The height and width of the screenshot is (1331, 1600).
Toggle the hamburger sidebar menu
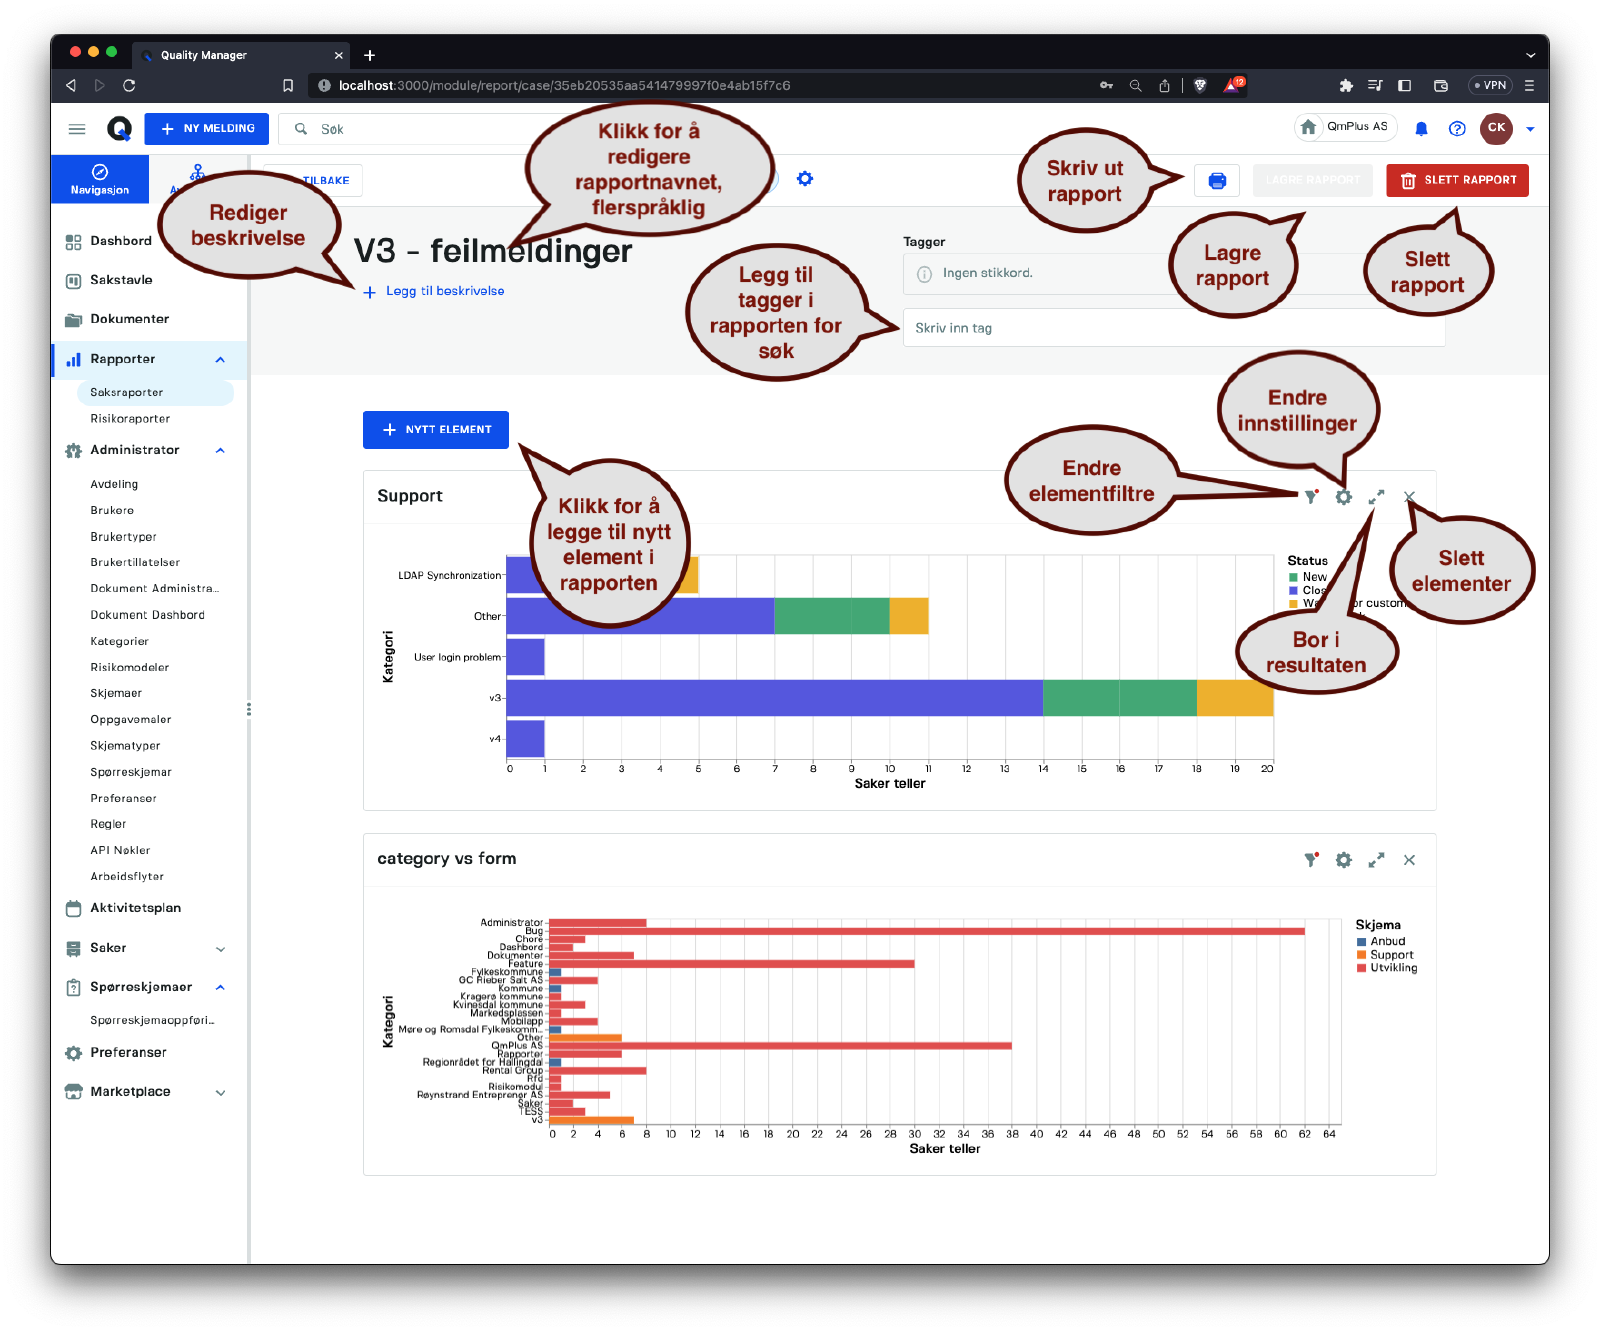coord(77,129)
